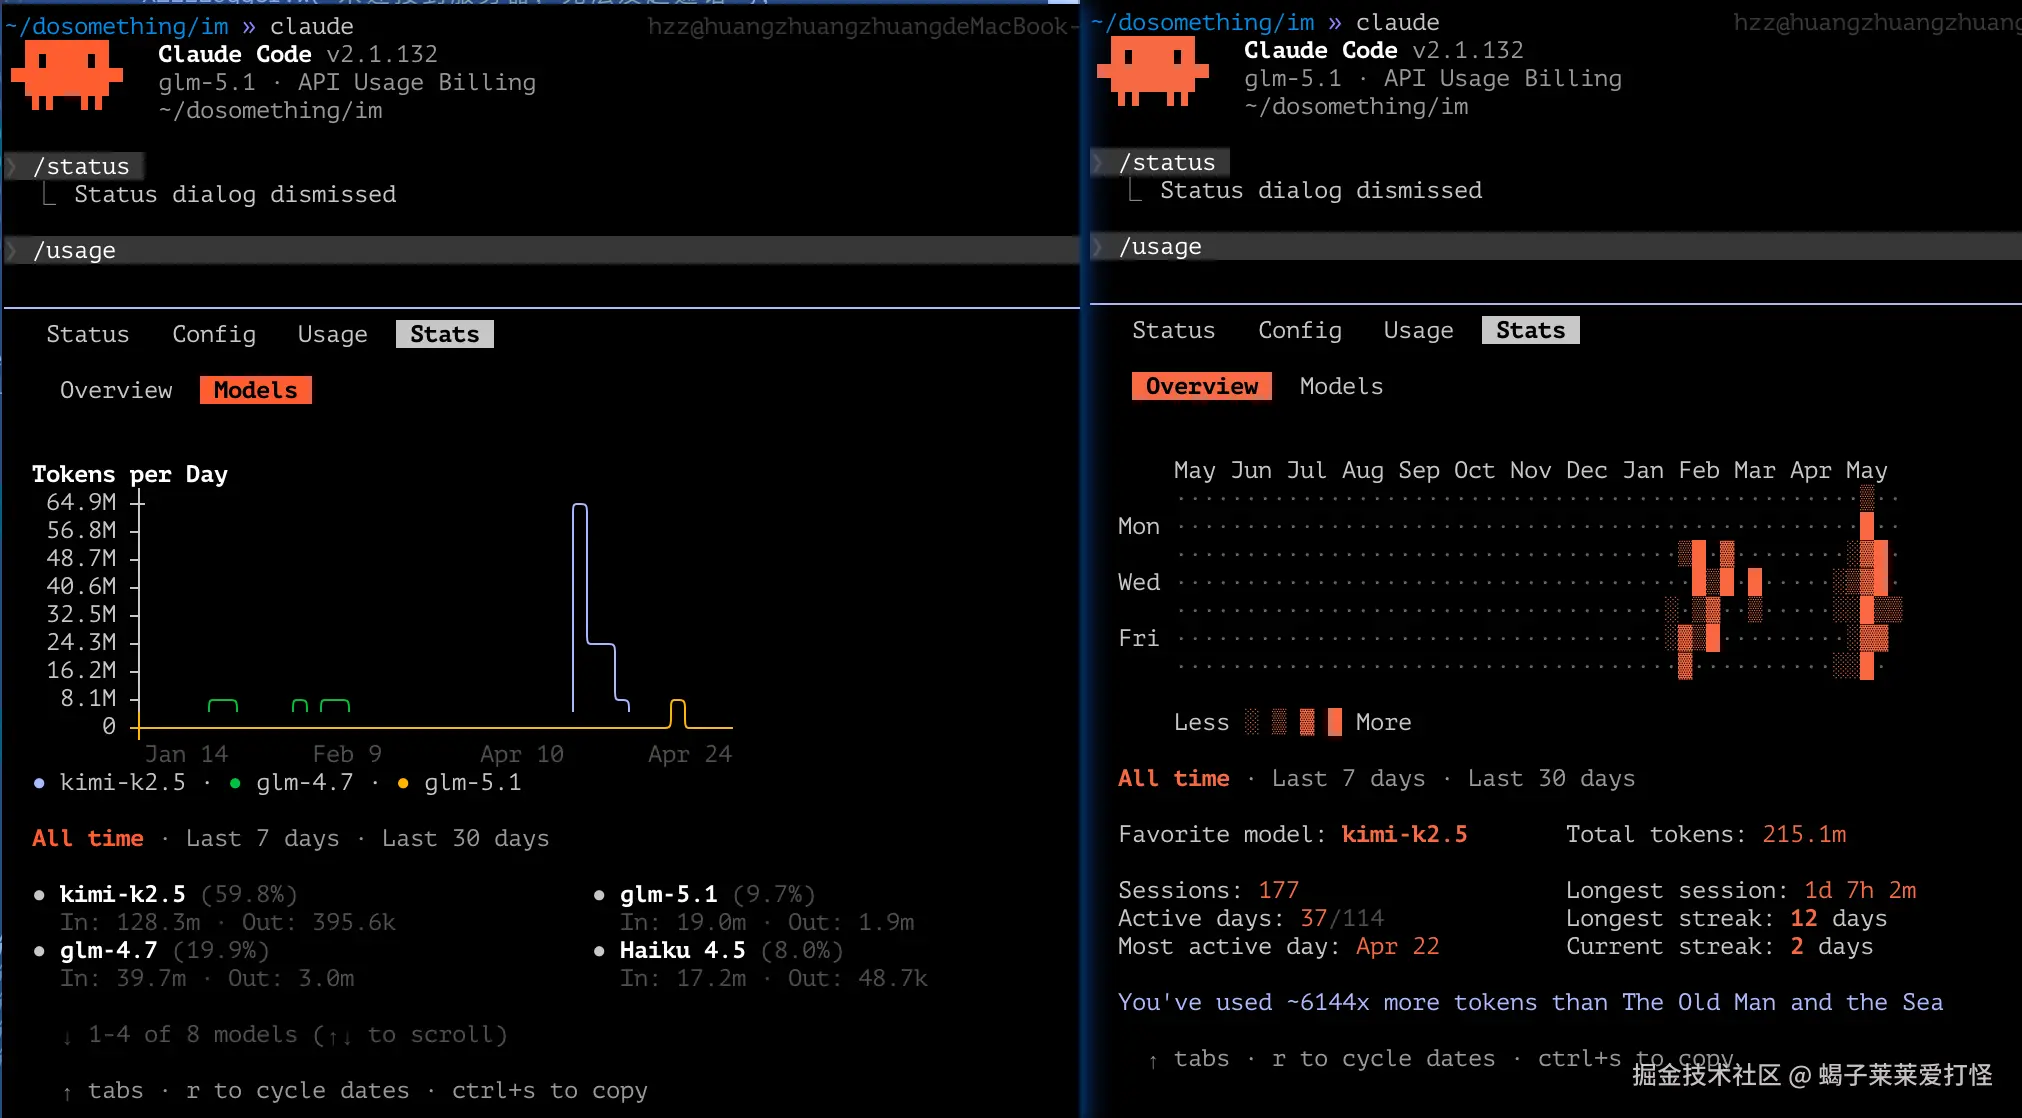Click the Claude Code mascot in left pane
The width and height of the screenshot is (2022, 1118).
[67, 76]
